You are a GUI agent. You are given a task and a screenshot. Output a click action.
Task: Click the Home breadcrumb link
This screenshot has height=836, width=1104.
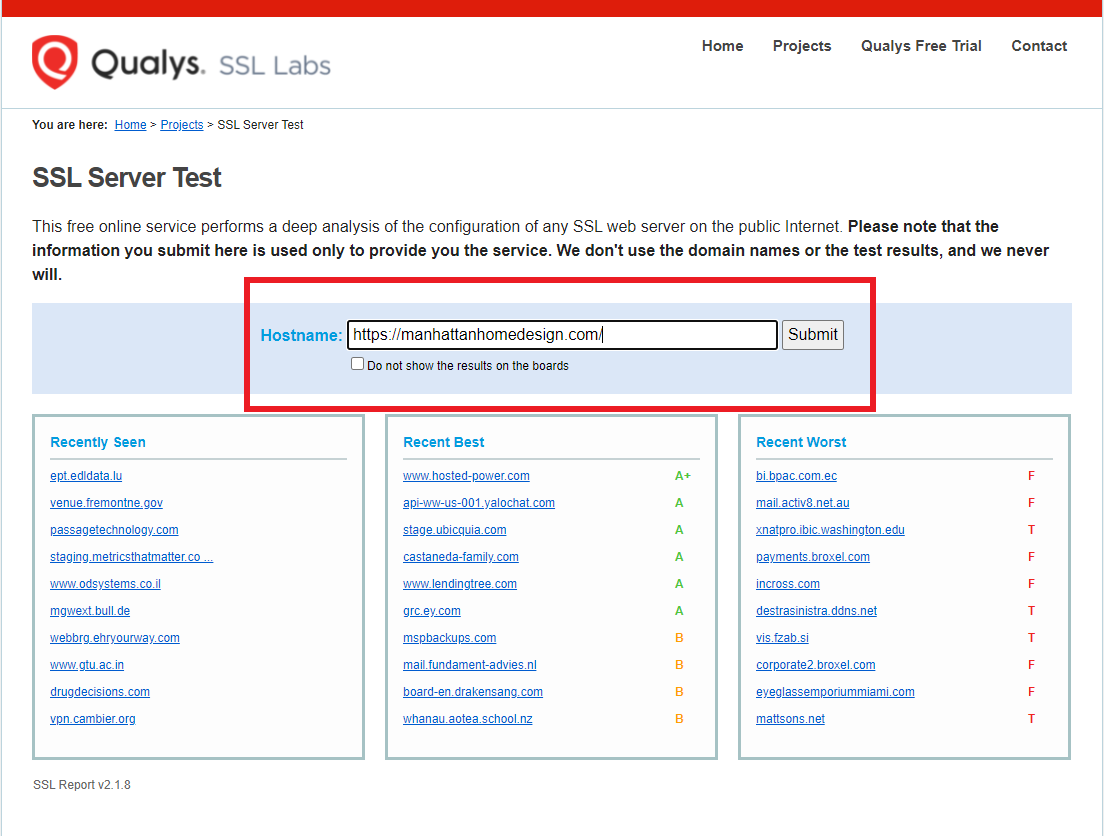click(130, 125)
